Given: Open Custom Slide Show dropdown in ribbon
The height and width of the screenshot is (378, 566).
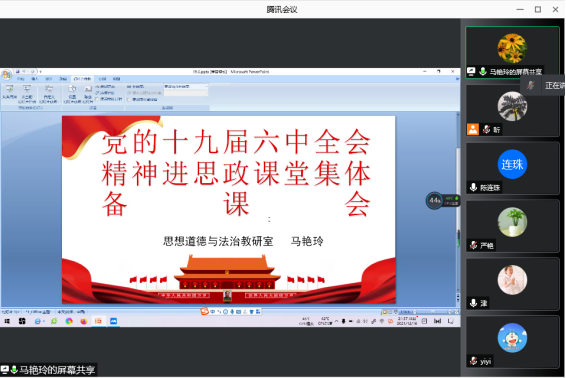Looking at the screenshot, I should pos(49,94).
